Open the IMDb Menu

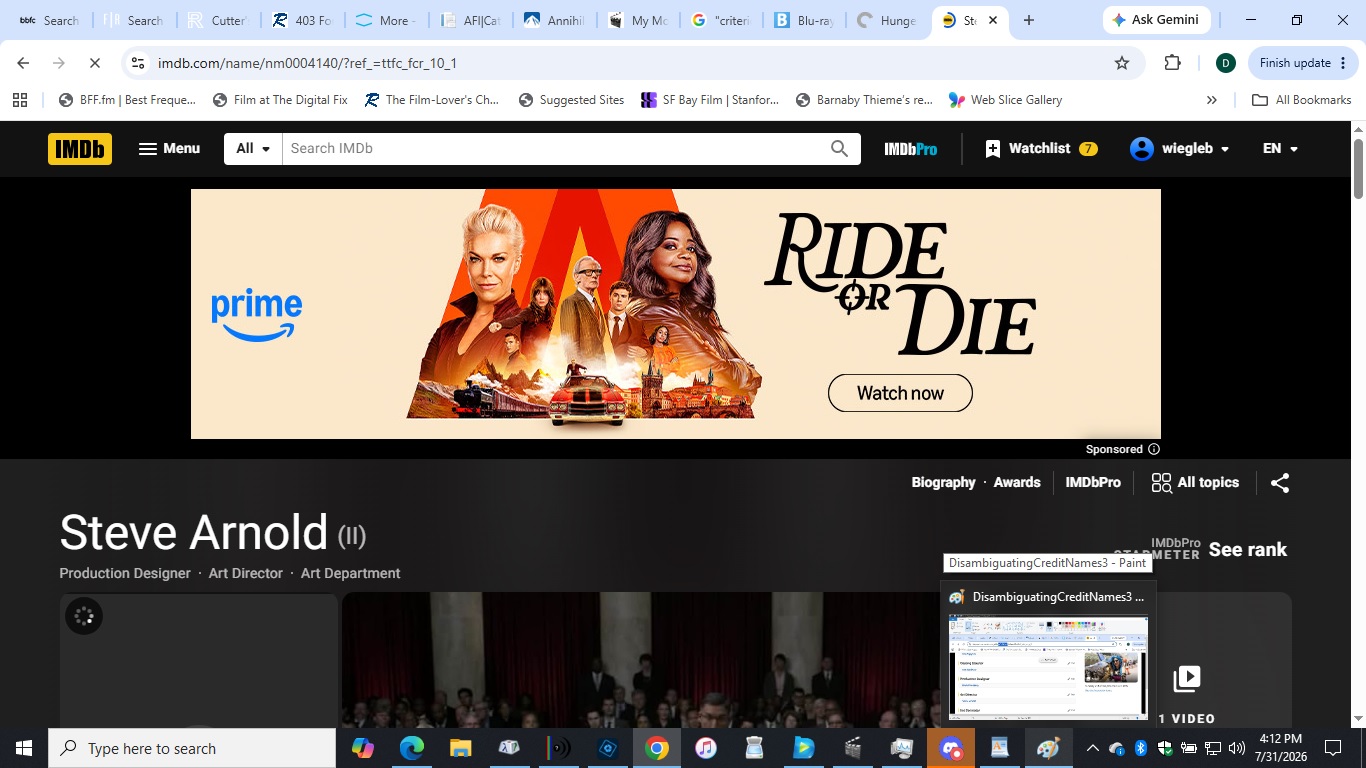pos(169,149)
